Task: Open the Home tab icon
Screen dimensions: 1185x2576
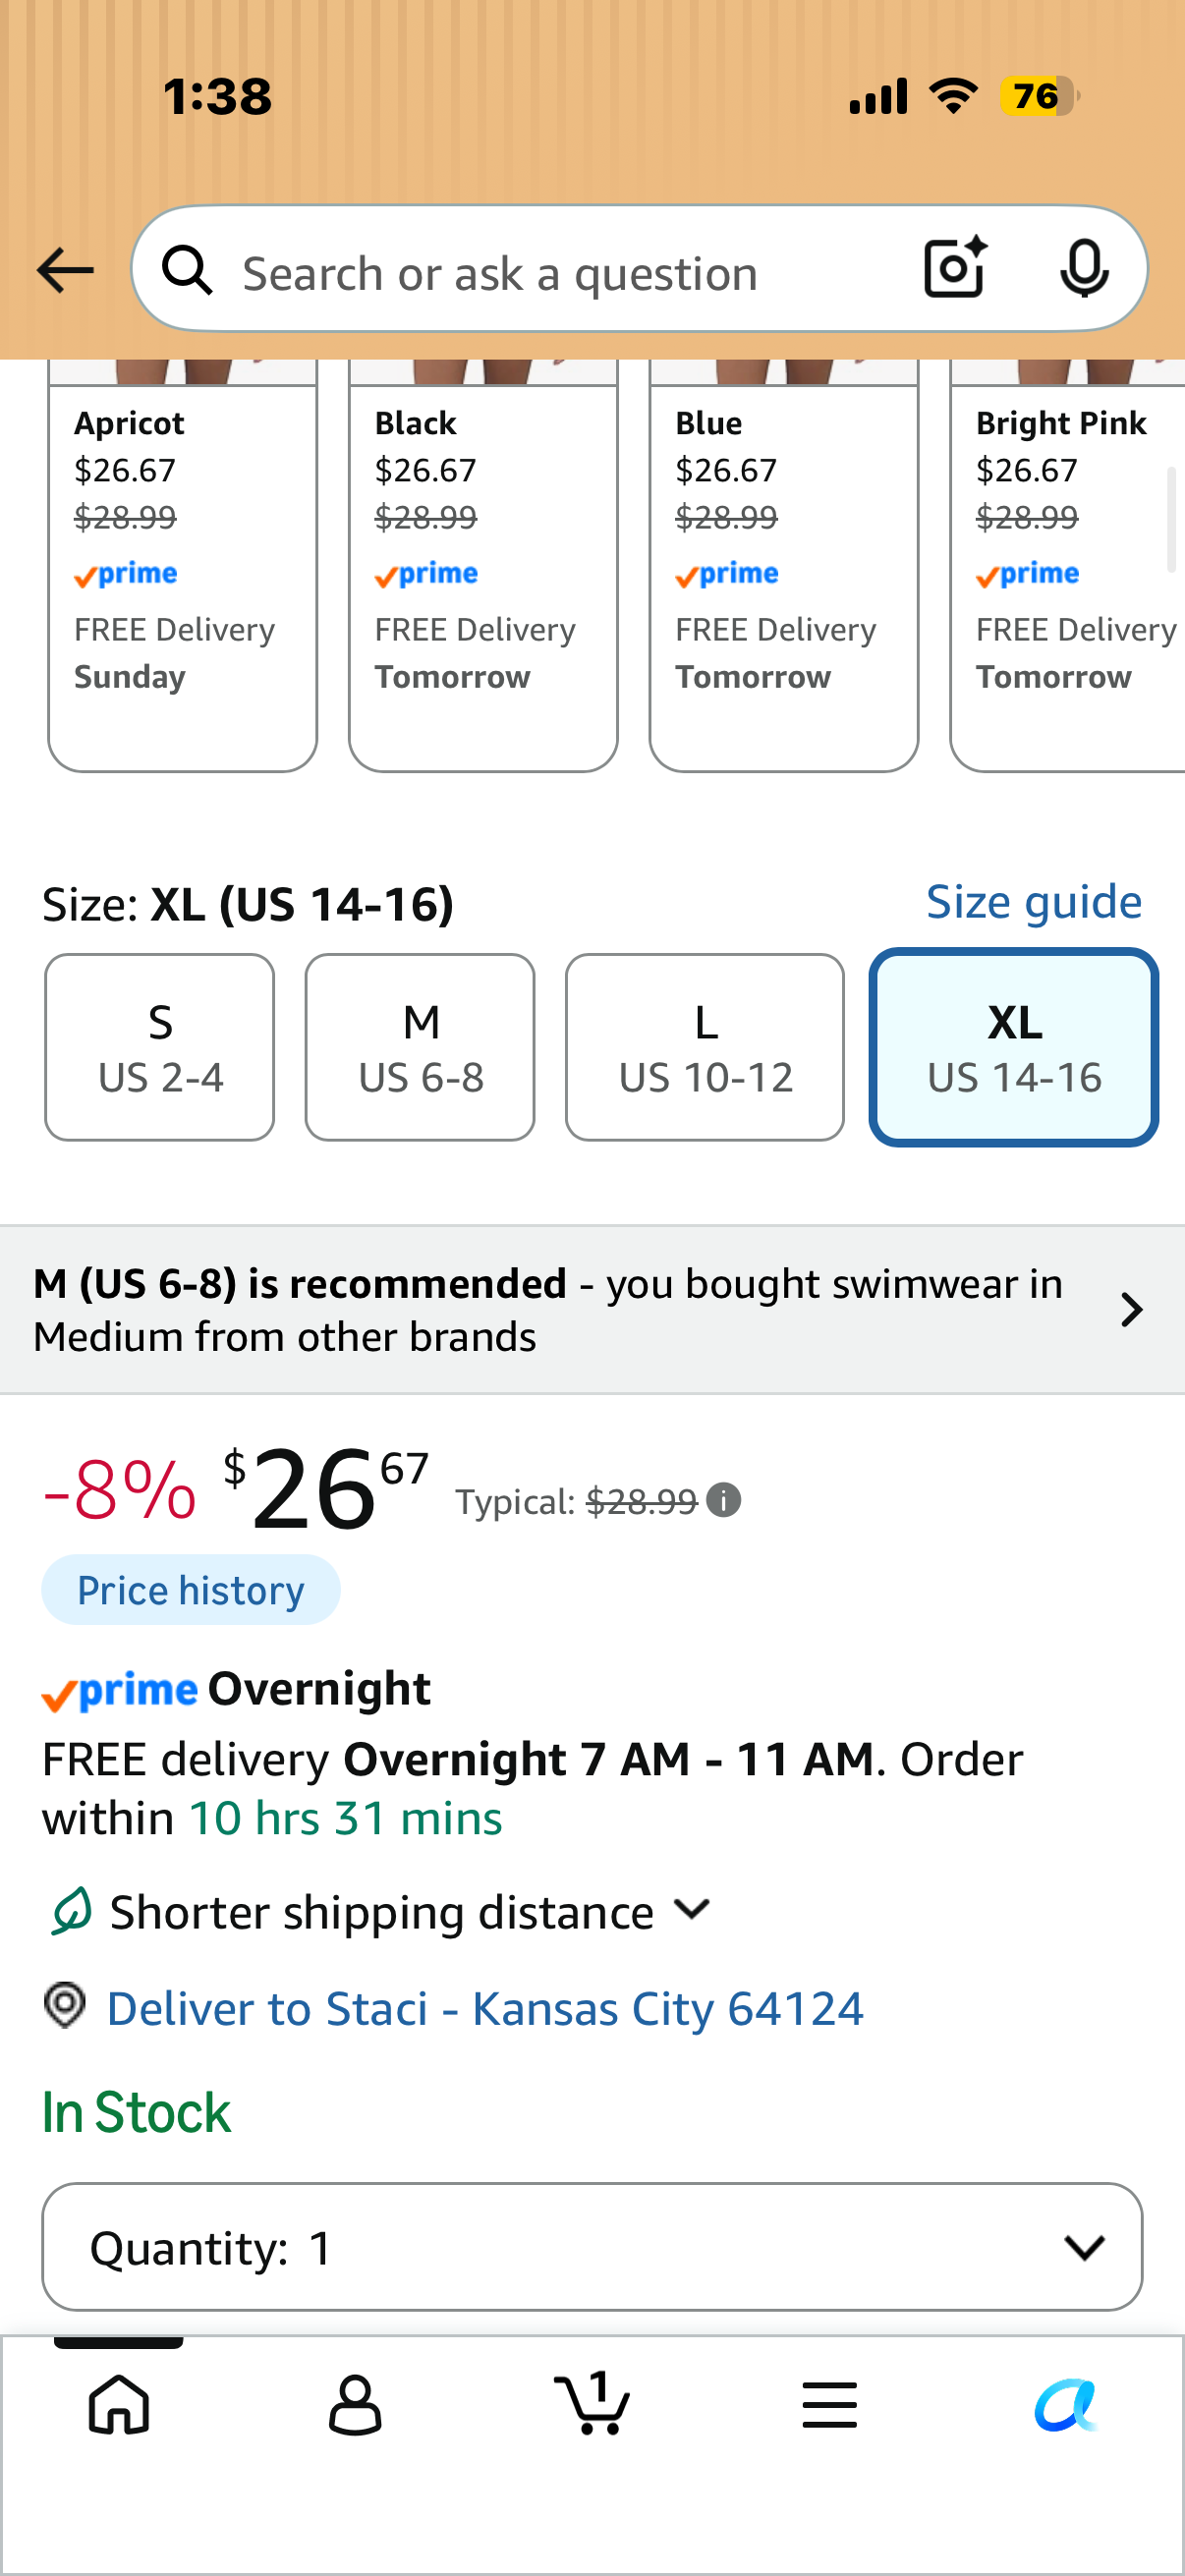Action: (119, 2404)
